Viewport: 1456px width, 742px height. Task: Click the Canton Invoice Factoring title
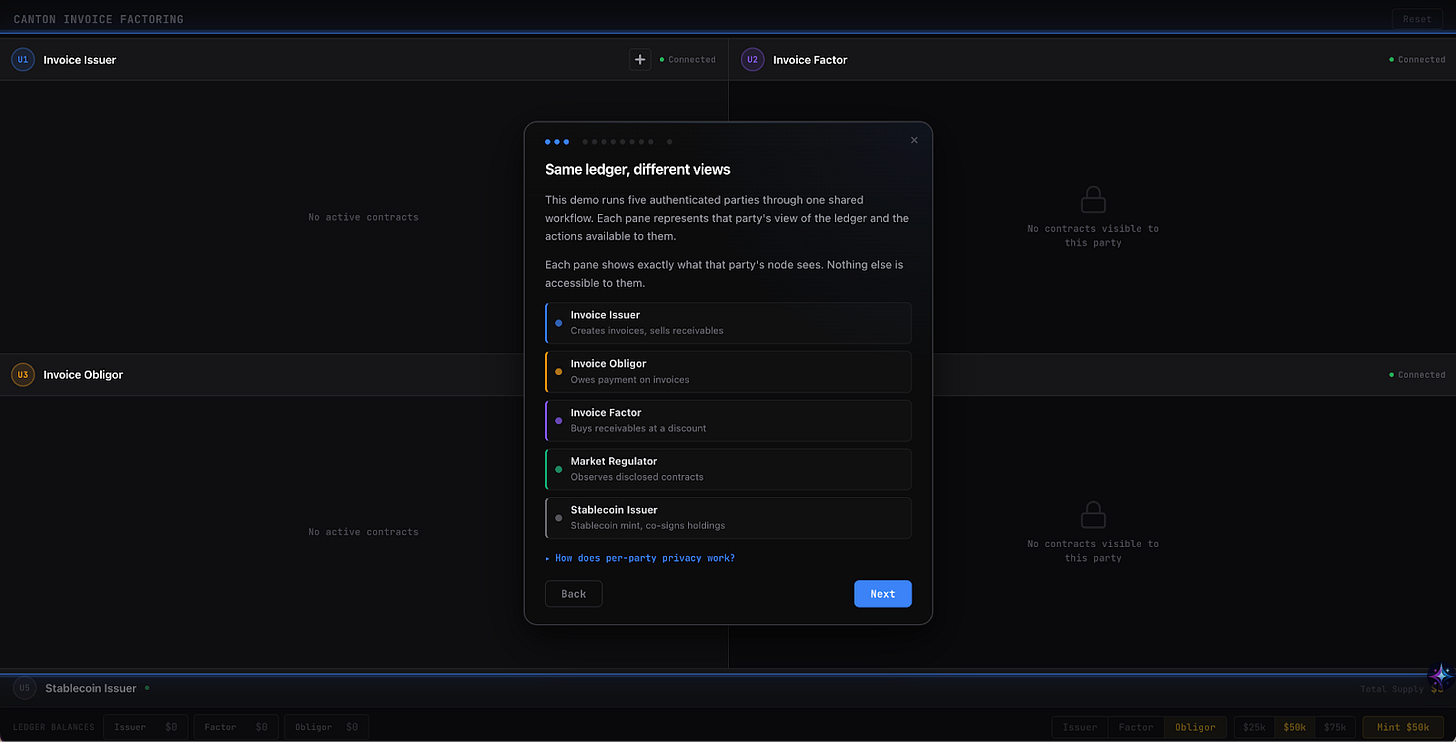pos(99,19)
